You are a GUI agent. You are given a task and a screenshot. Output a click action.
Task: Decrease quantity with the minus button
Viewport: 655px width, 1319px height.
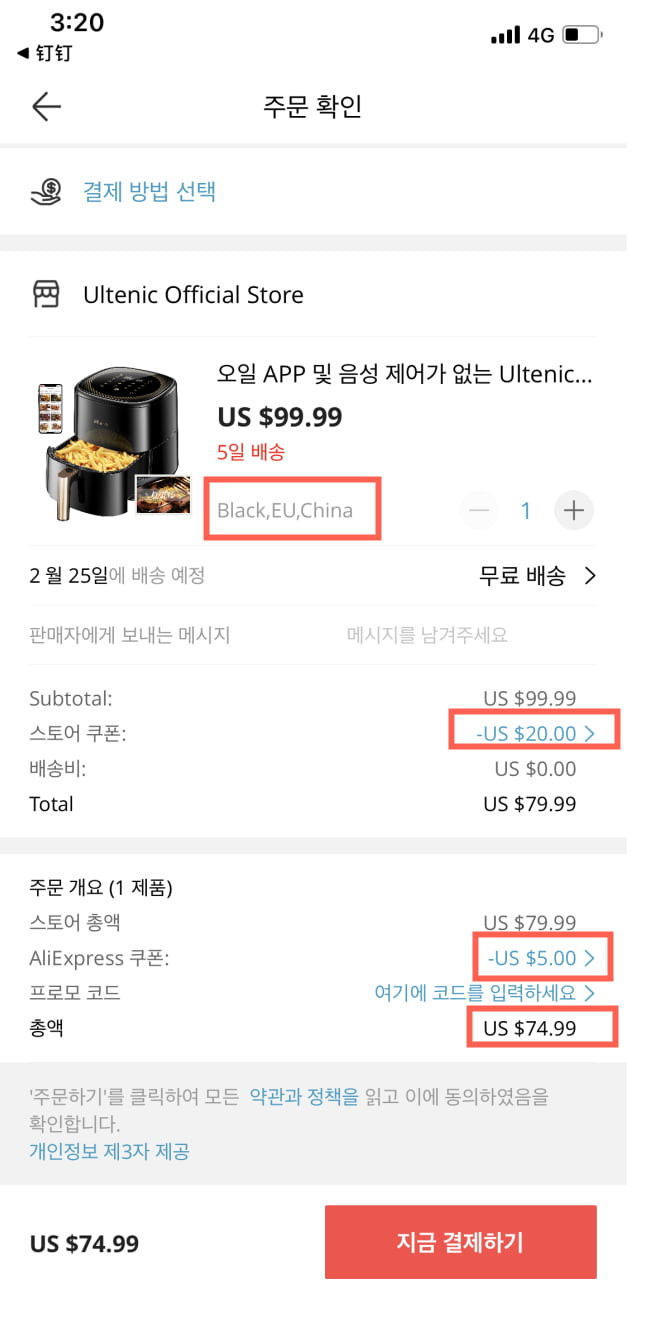click(x=480, y=511)
